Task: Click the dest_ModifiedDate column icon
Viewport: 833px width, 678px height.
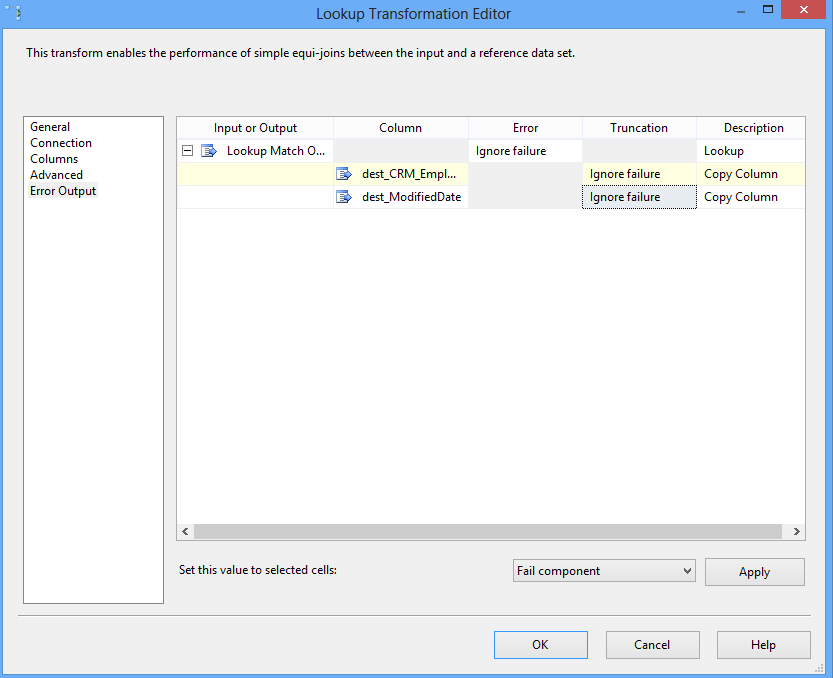Action: pos(344,197)
